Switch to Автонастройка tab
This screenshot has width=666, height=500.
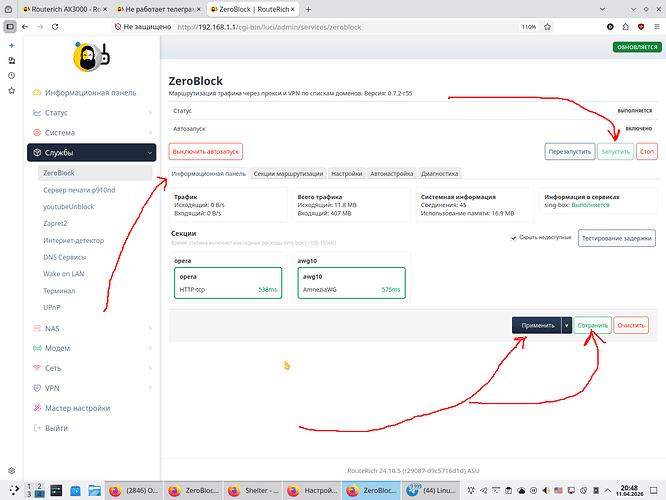click(x=392, y=173)
